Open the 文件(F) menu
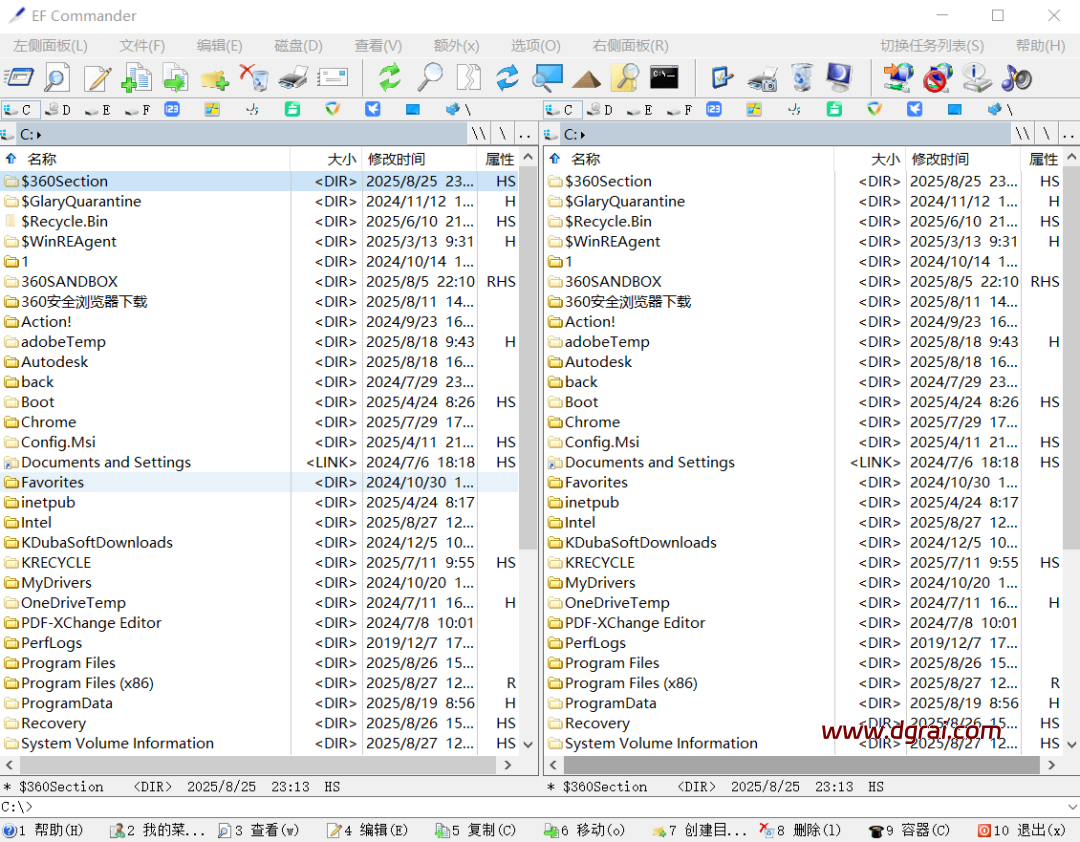 (x=142, y=46)
